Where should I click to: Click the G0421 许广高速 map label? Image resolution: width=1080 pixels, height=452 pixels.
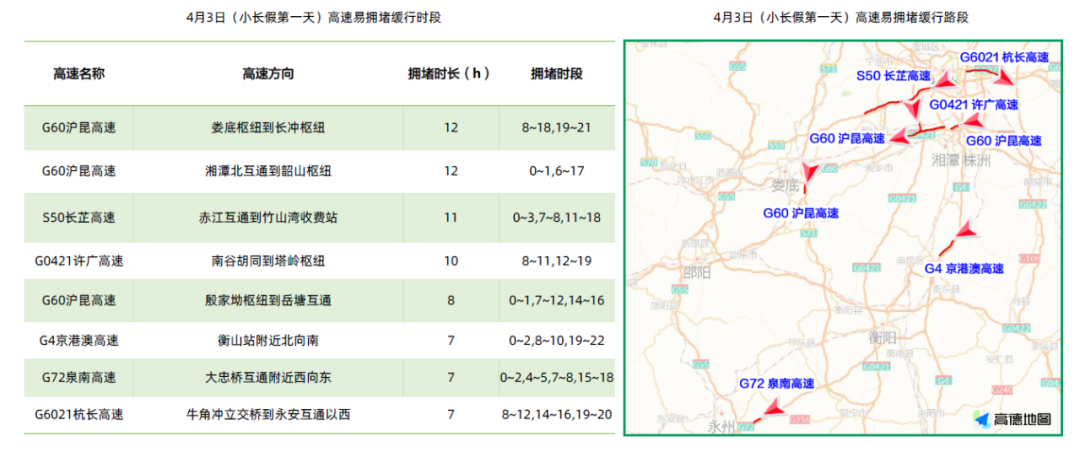click(x=972, y=105)
